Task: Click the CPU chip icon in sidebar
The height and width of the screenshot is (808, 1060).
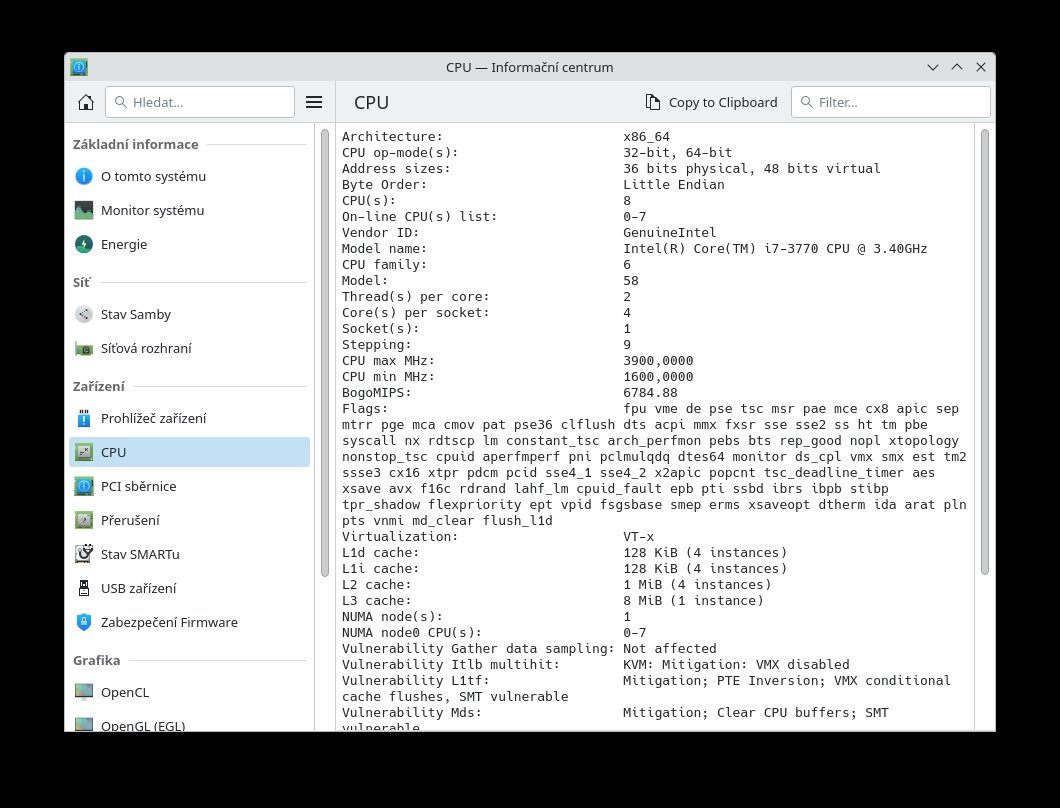Action: coord(84,452)
